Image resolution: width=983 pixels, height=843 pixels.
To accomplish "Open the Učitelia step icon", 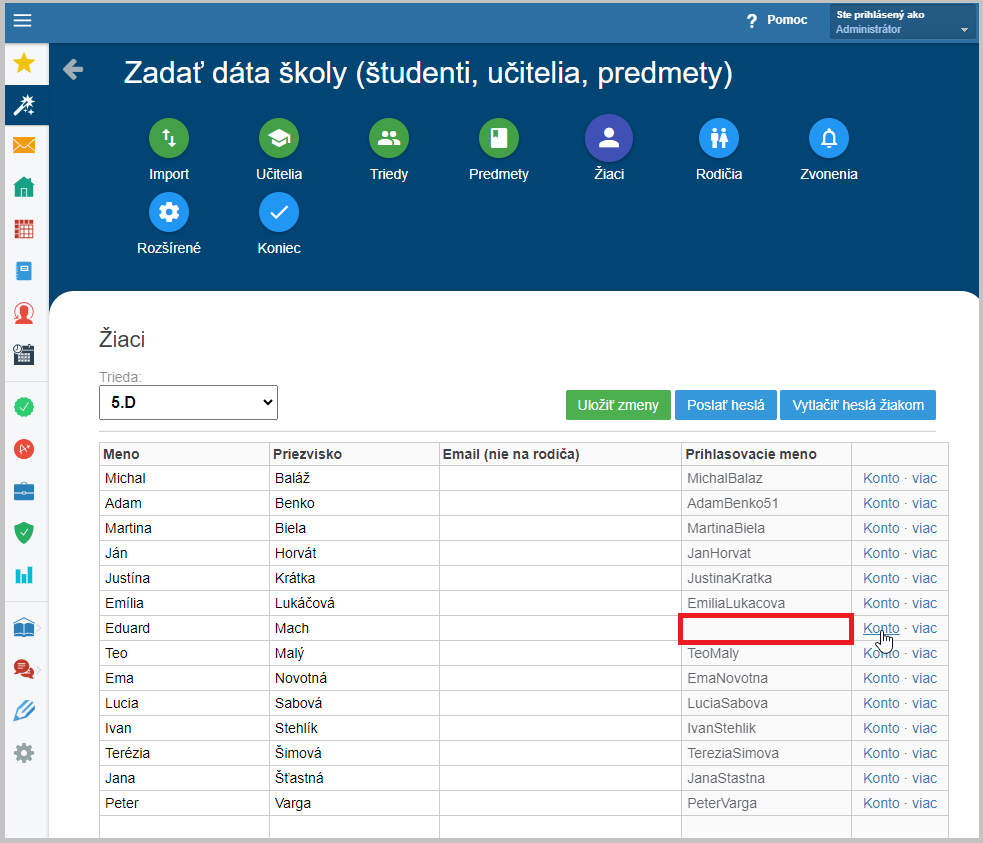I will [279, 138].
